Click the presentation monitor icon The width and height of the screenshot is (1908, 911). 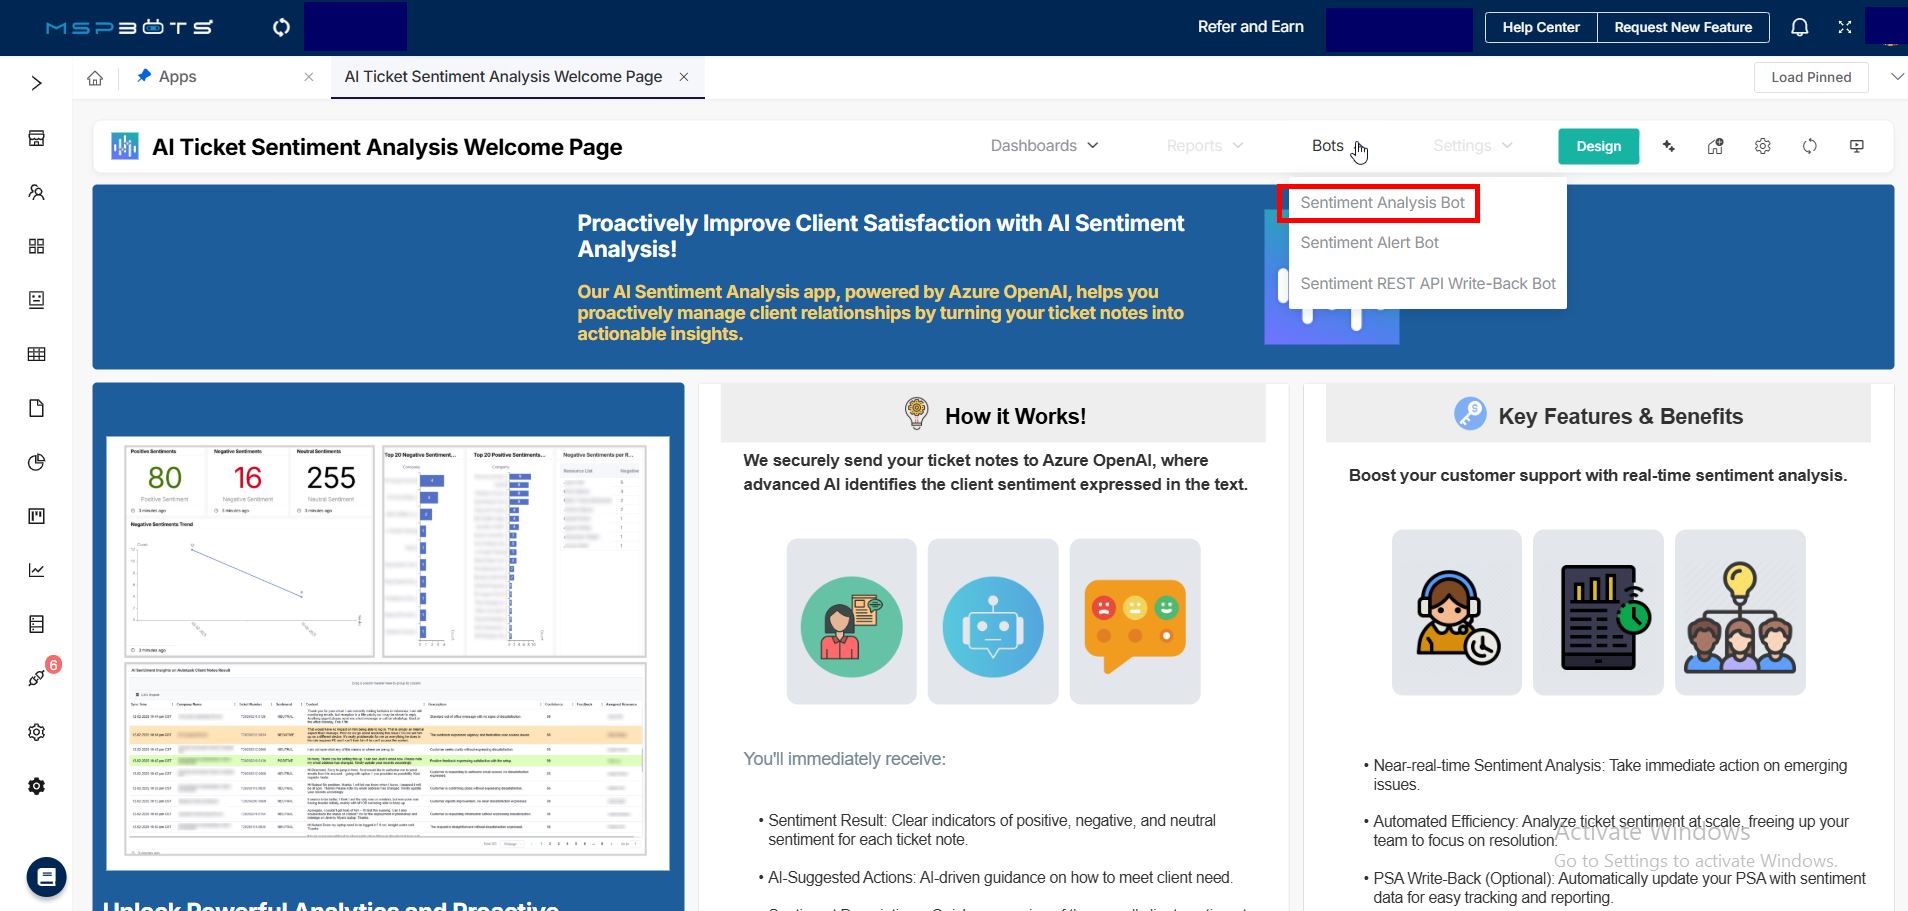1856,146
